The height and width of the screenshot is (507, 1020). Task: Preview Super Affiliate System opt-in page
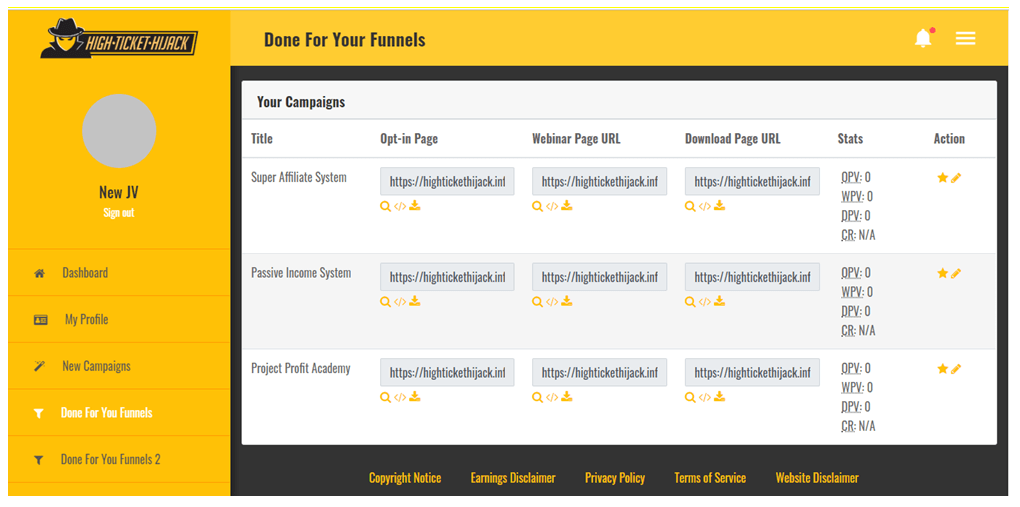(x=385, y=206)
